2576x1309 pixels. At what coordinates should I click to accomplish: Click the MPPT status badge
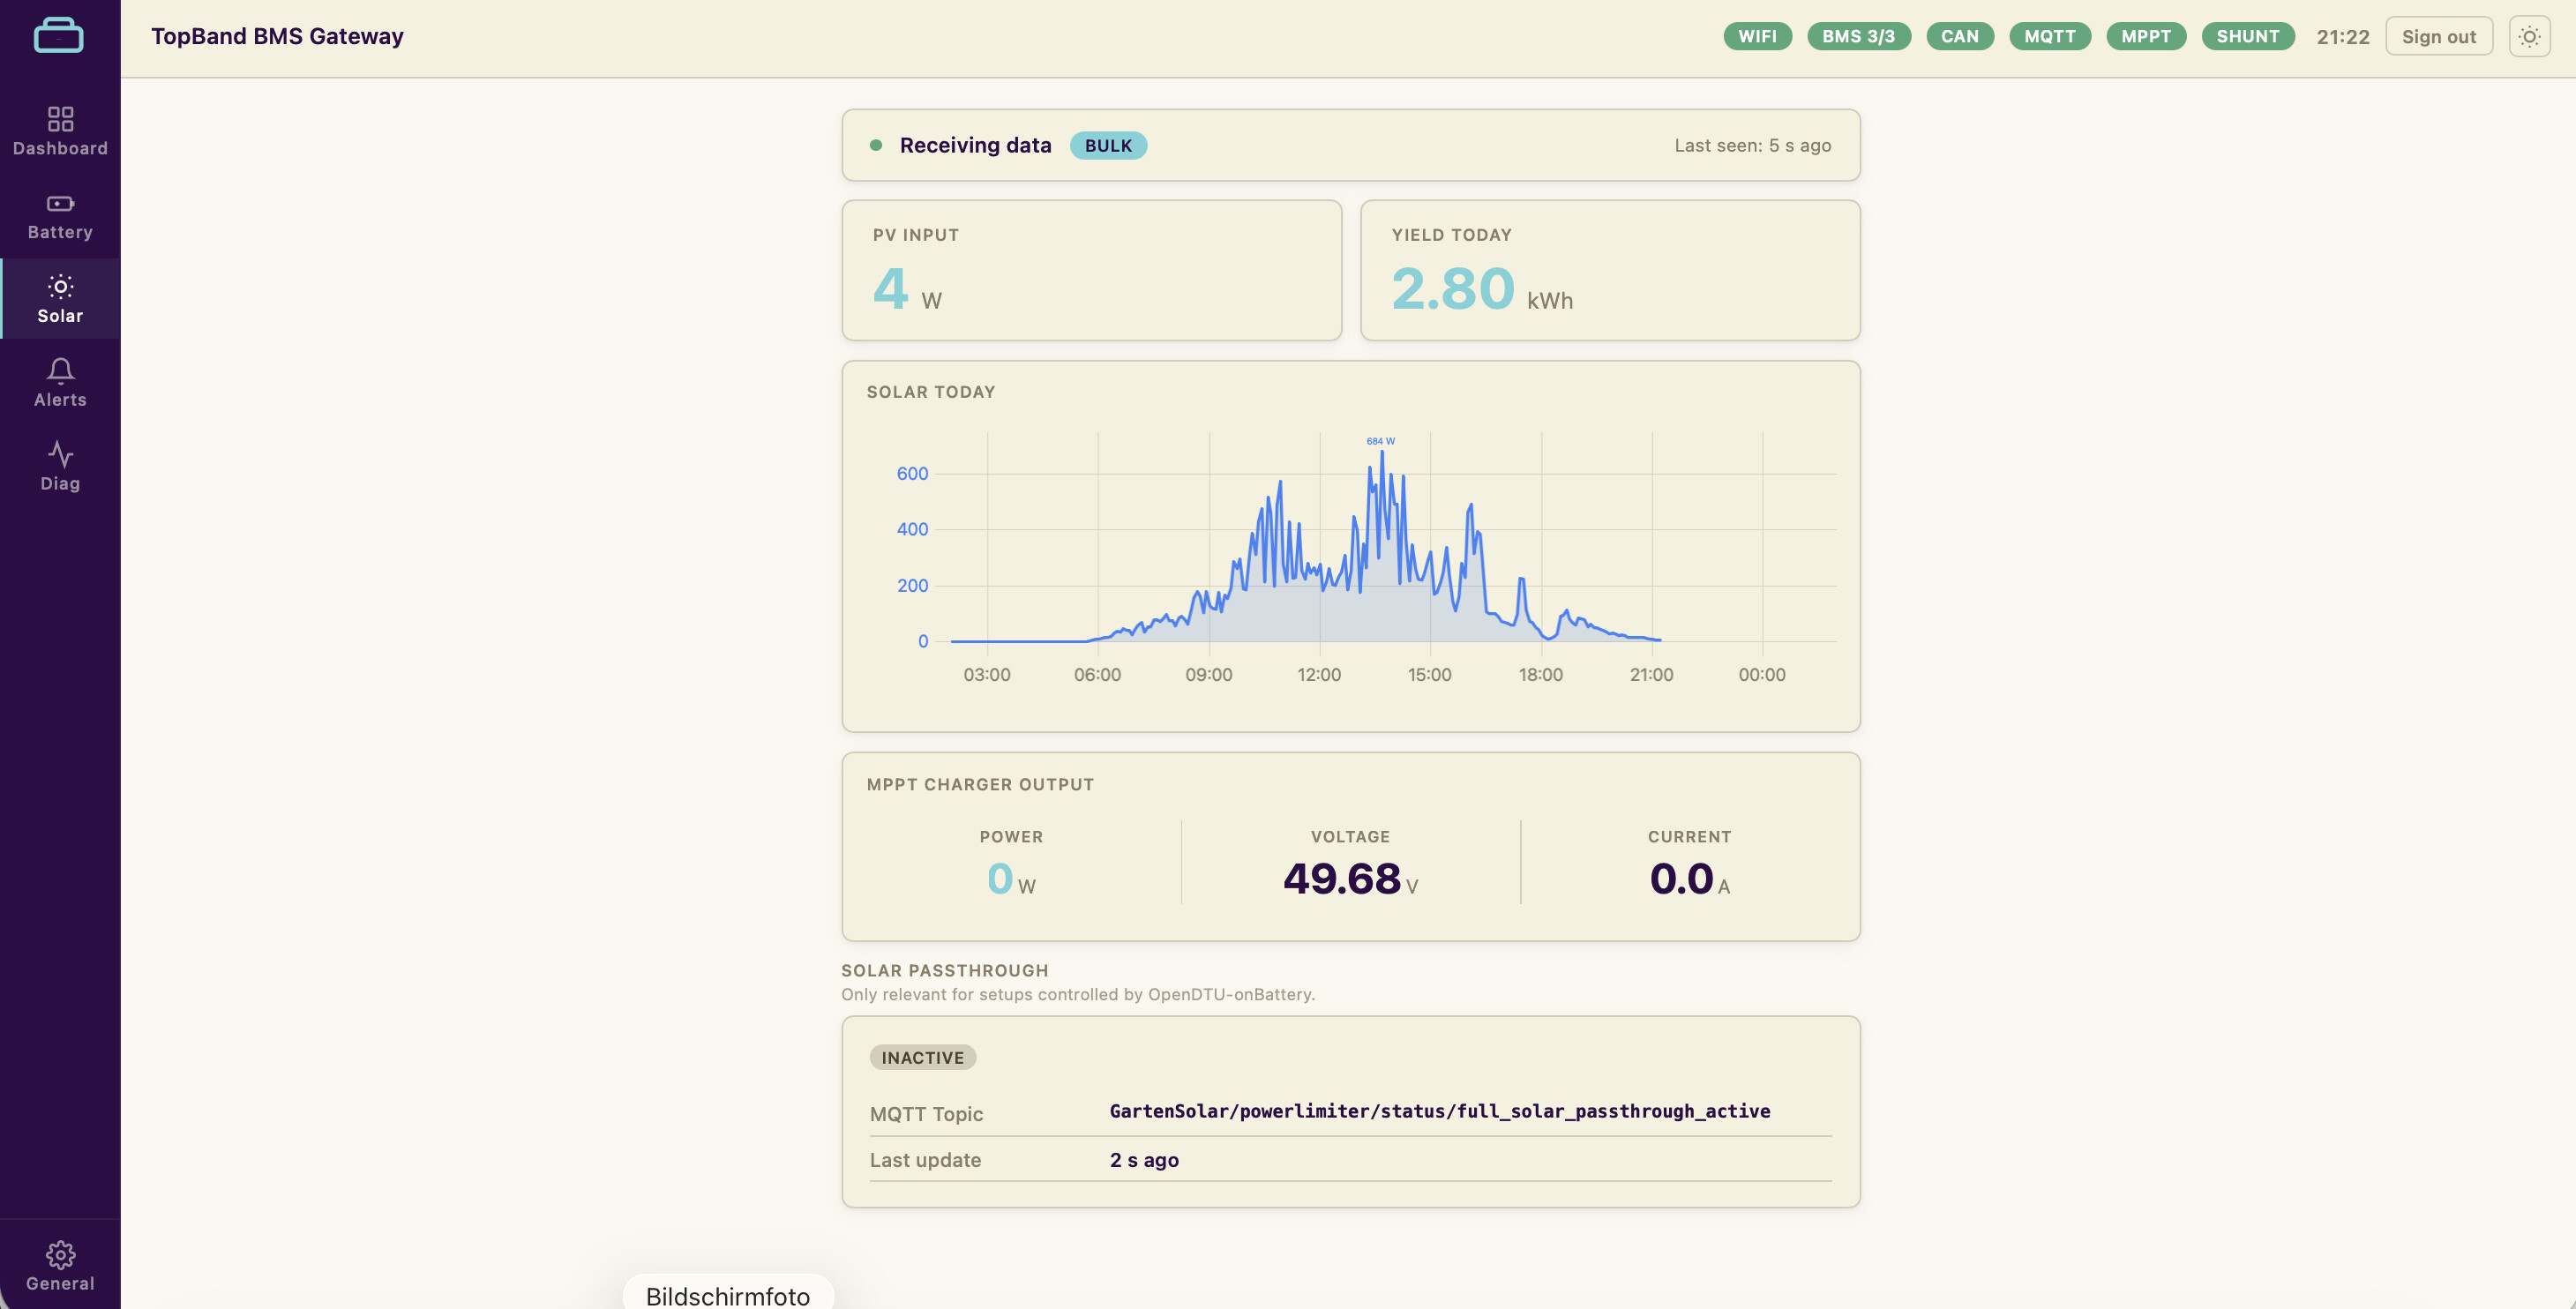2145,37
